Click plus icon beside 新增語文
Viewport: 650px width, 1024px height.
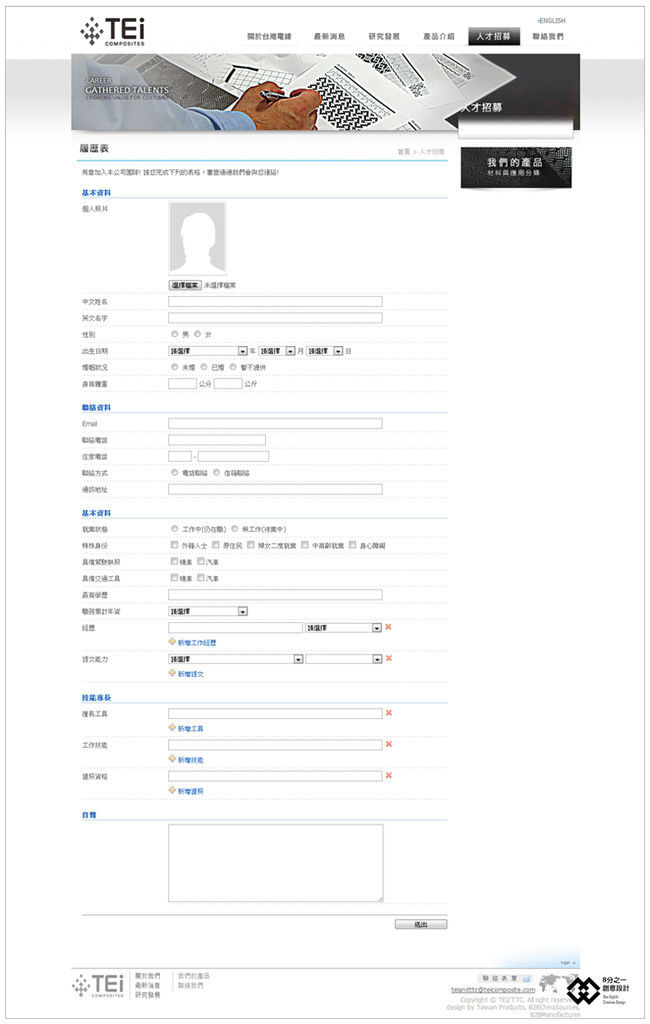click(172, 673)
